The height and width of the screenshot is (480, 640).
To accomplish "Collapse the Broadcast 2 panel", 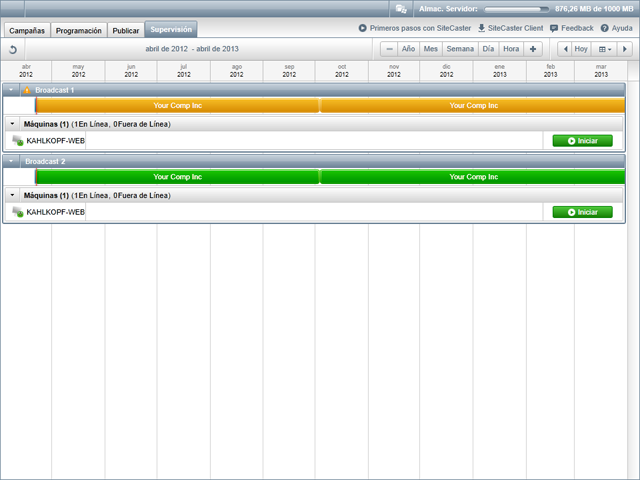I will pos(11,161).
